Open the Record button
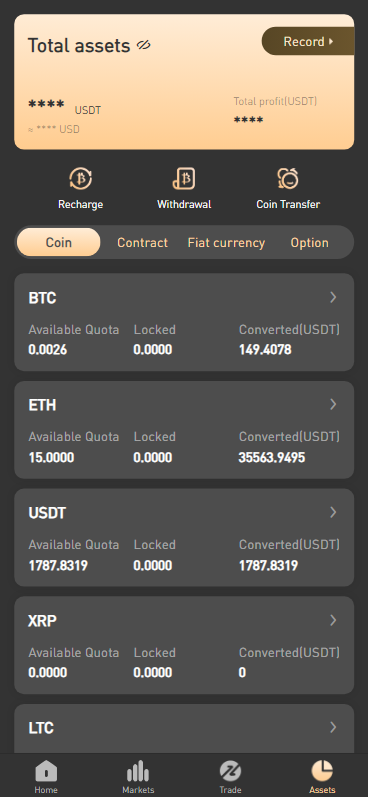The height and width of the screenshot is (797, 368). pyautogui.click(x=308, y=41)
